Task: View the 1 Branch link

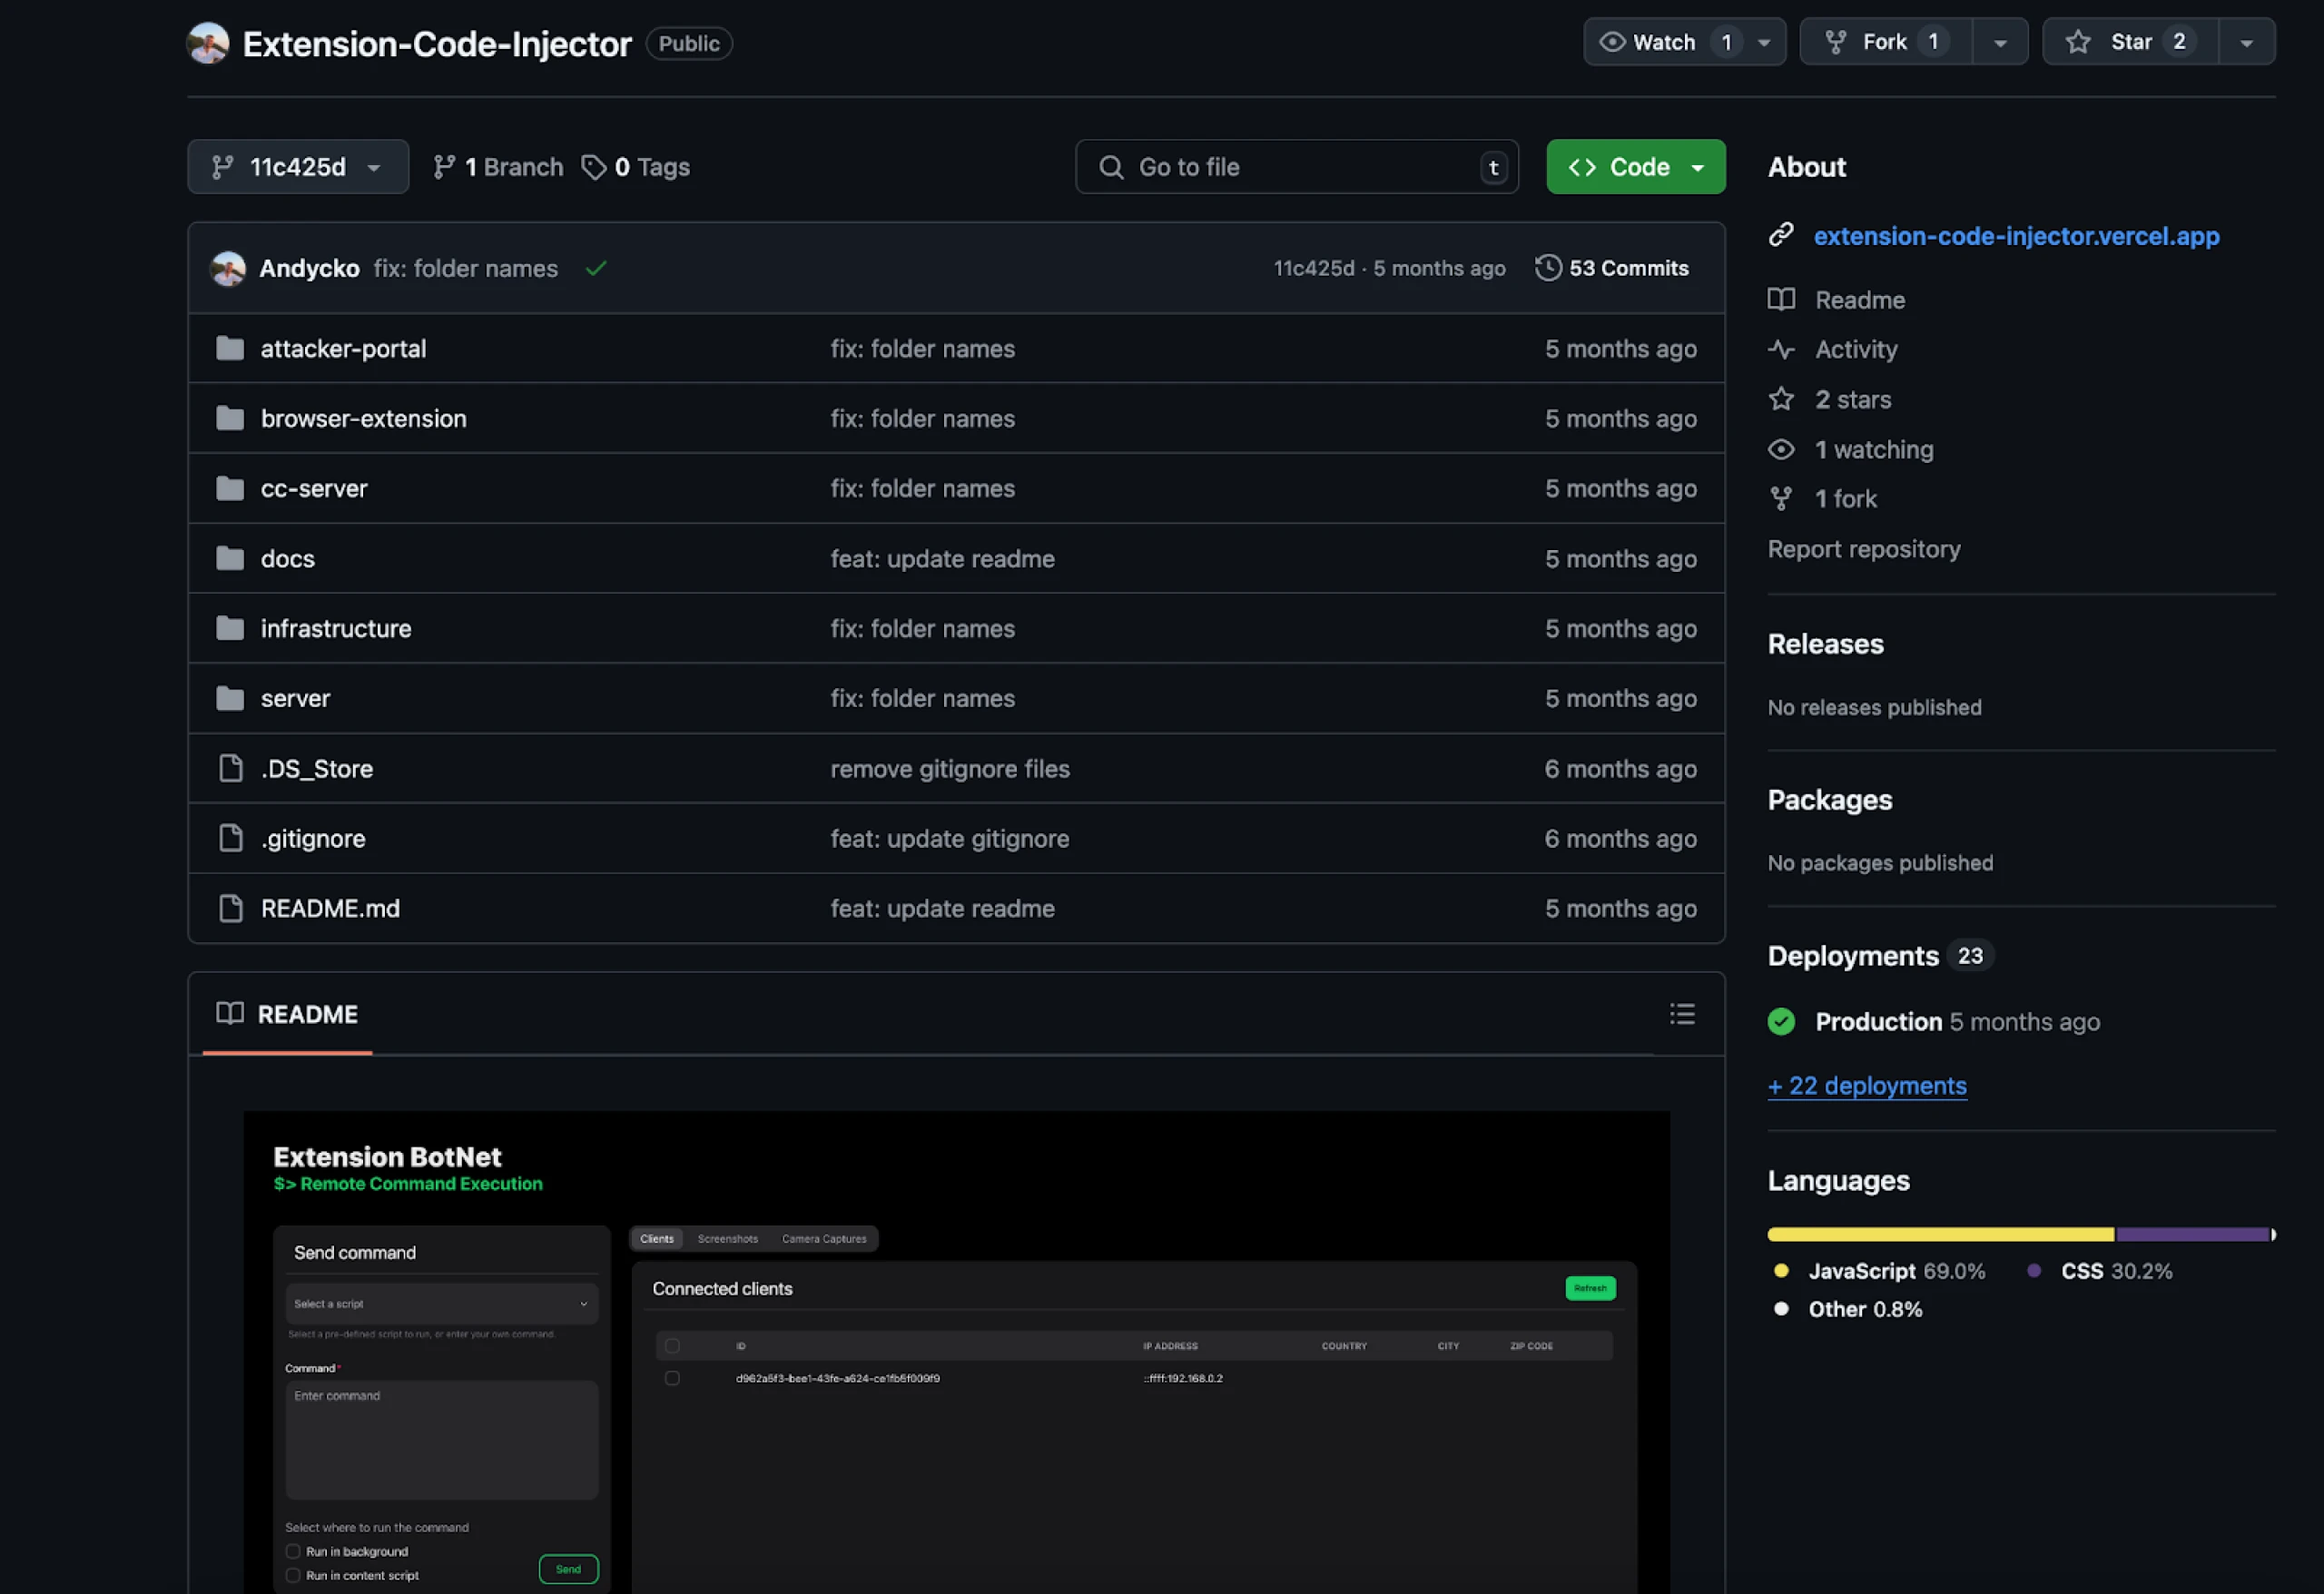Action: pyautogui.click(x=498, y=167)
